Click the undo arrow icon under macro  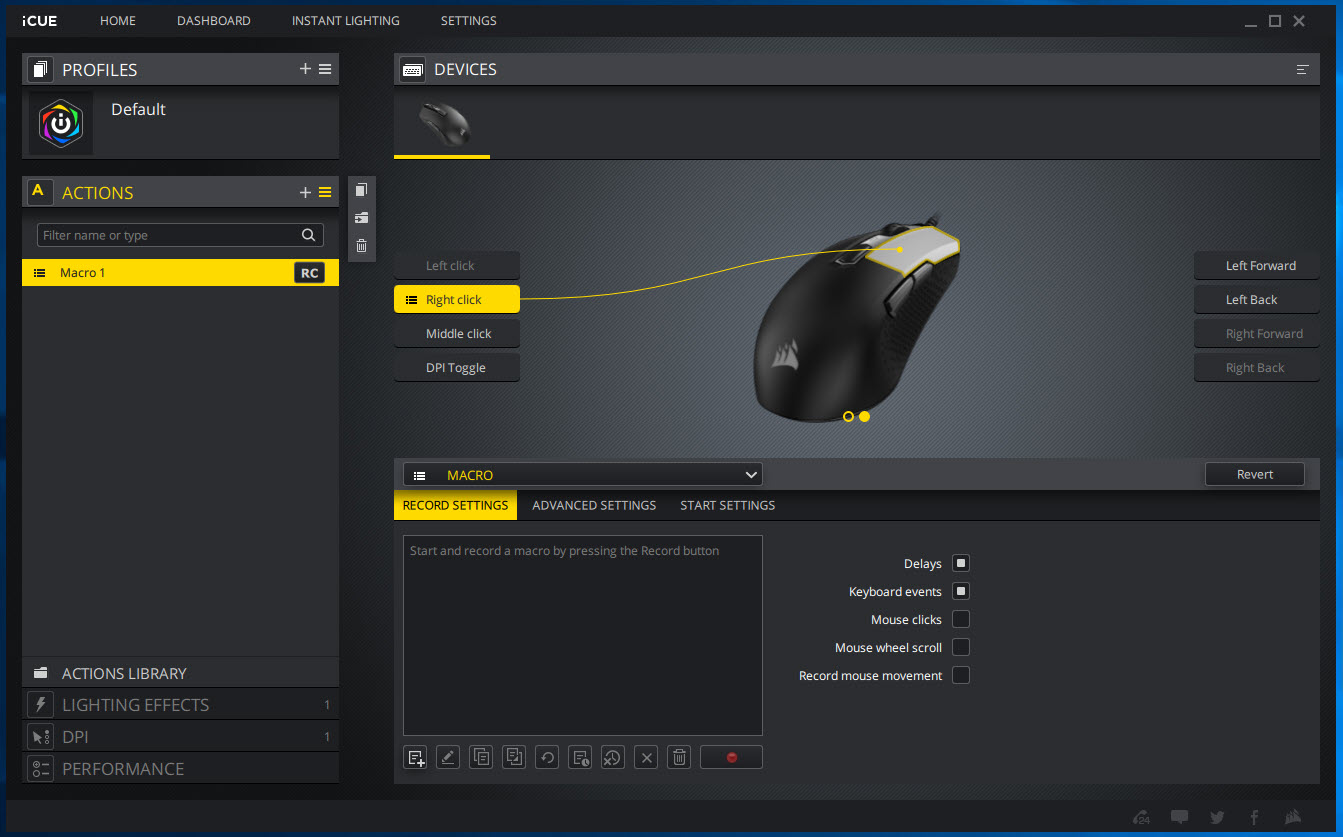click(x=547, y=757)
